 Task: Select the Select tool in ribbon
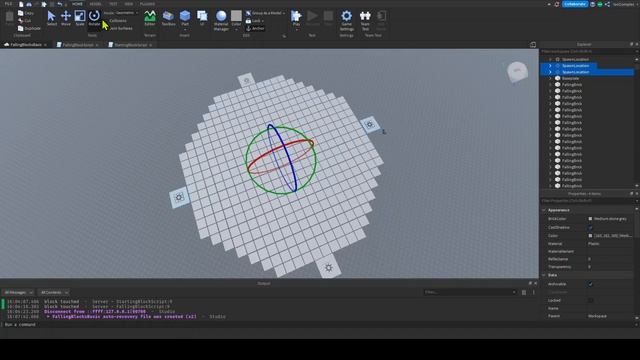click(51, 18)
